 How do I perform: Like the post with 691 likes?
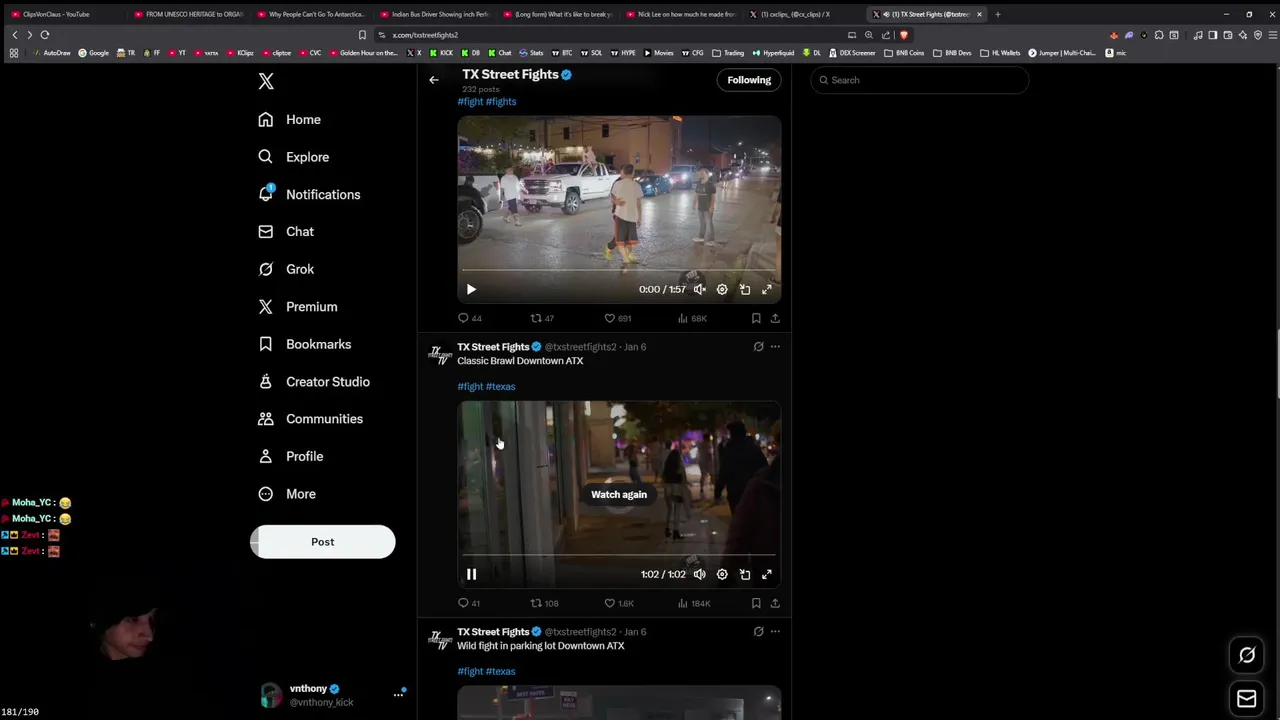point(618,318)
